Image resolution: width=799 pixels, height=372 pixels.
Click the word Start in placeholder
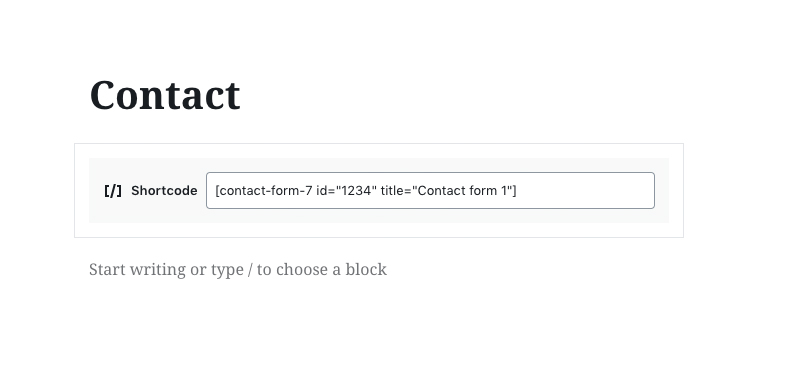pyautogui.click(x=107, y=269)
